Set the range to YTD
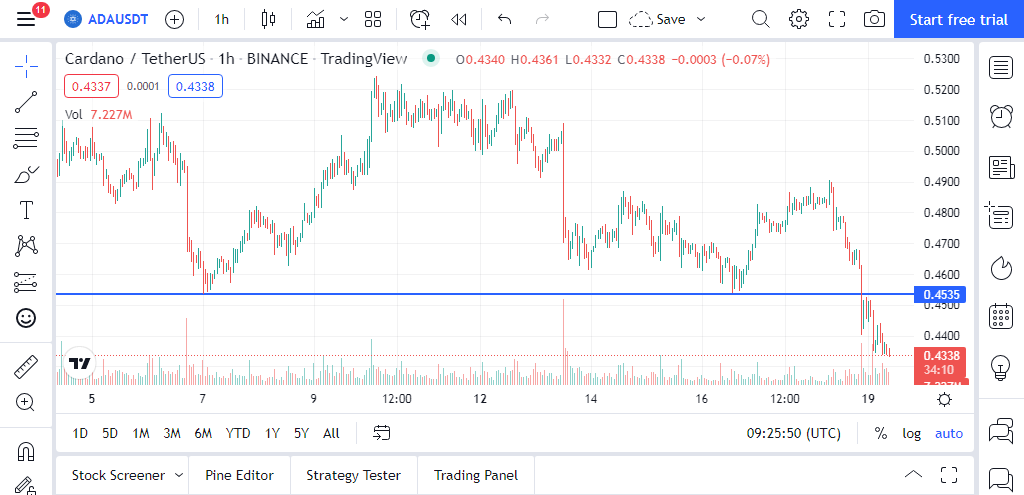1024x495 pixels. click(x=238, y=433)
